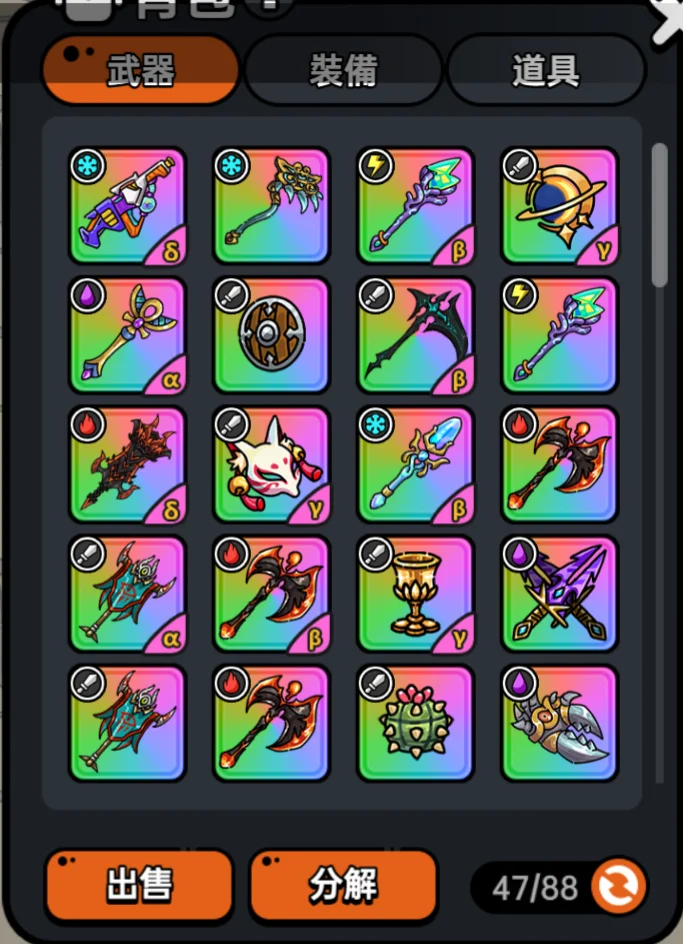Image resolution: width=683 pixels, height=944 pixels.
Task: Select the purple ice blaster gun weapon
Action: coord(127,206)
